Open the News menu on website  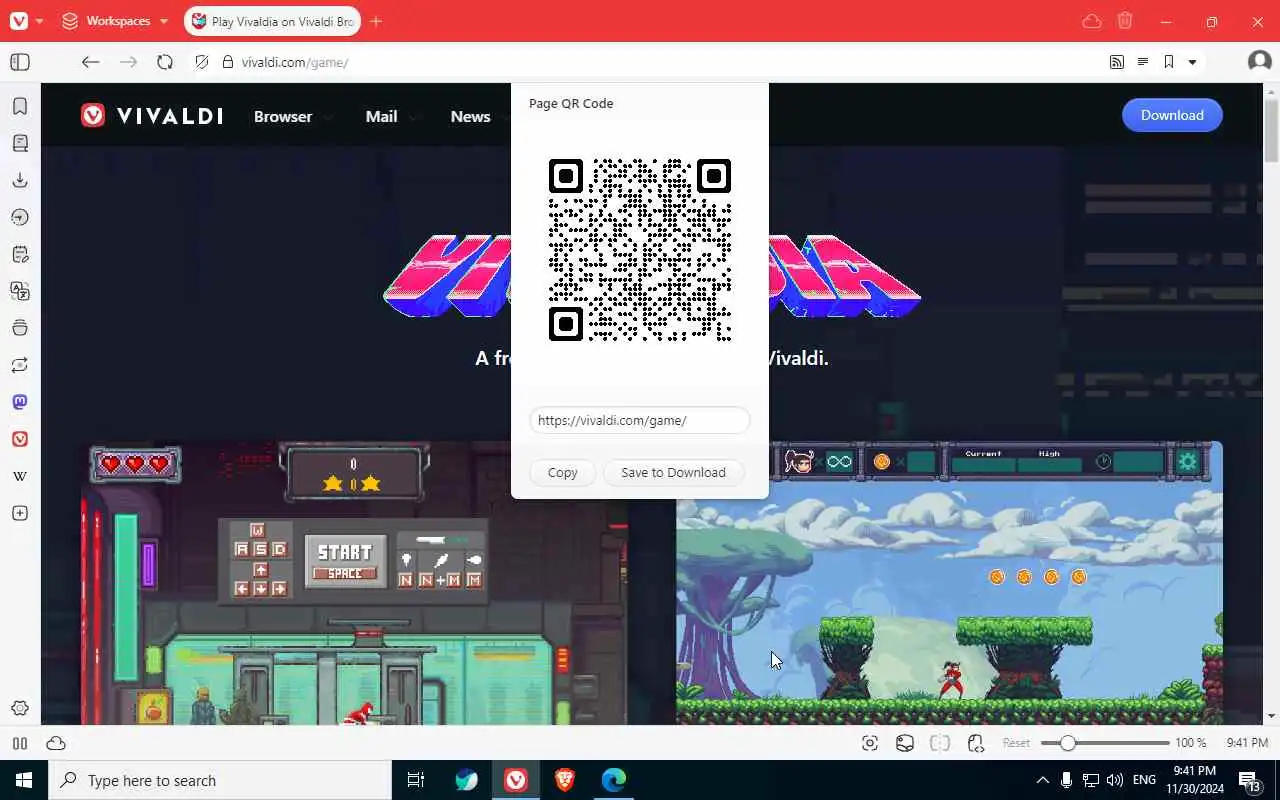click(470, 117)
